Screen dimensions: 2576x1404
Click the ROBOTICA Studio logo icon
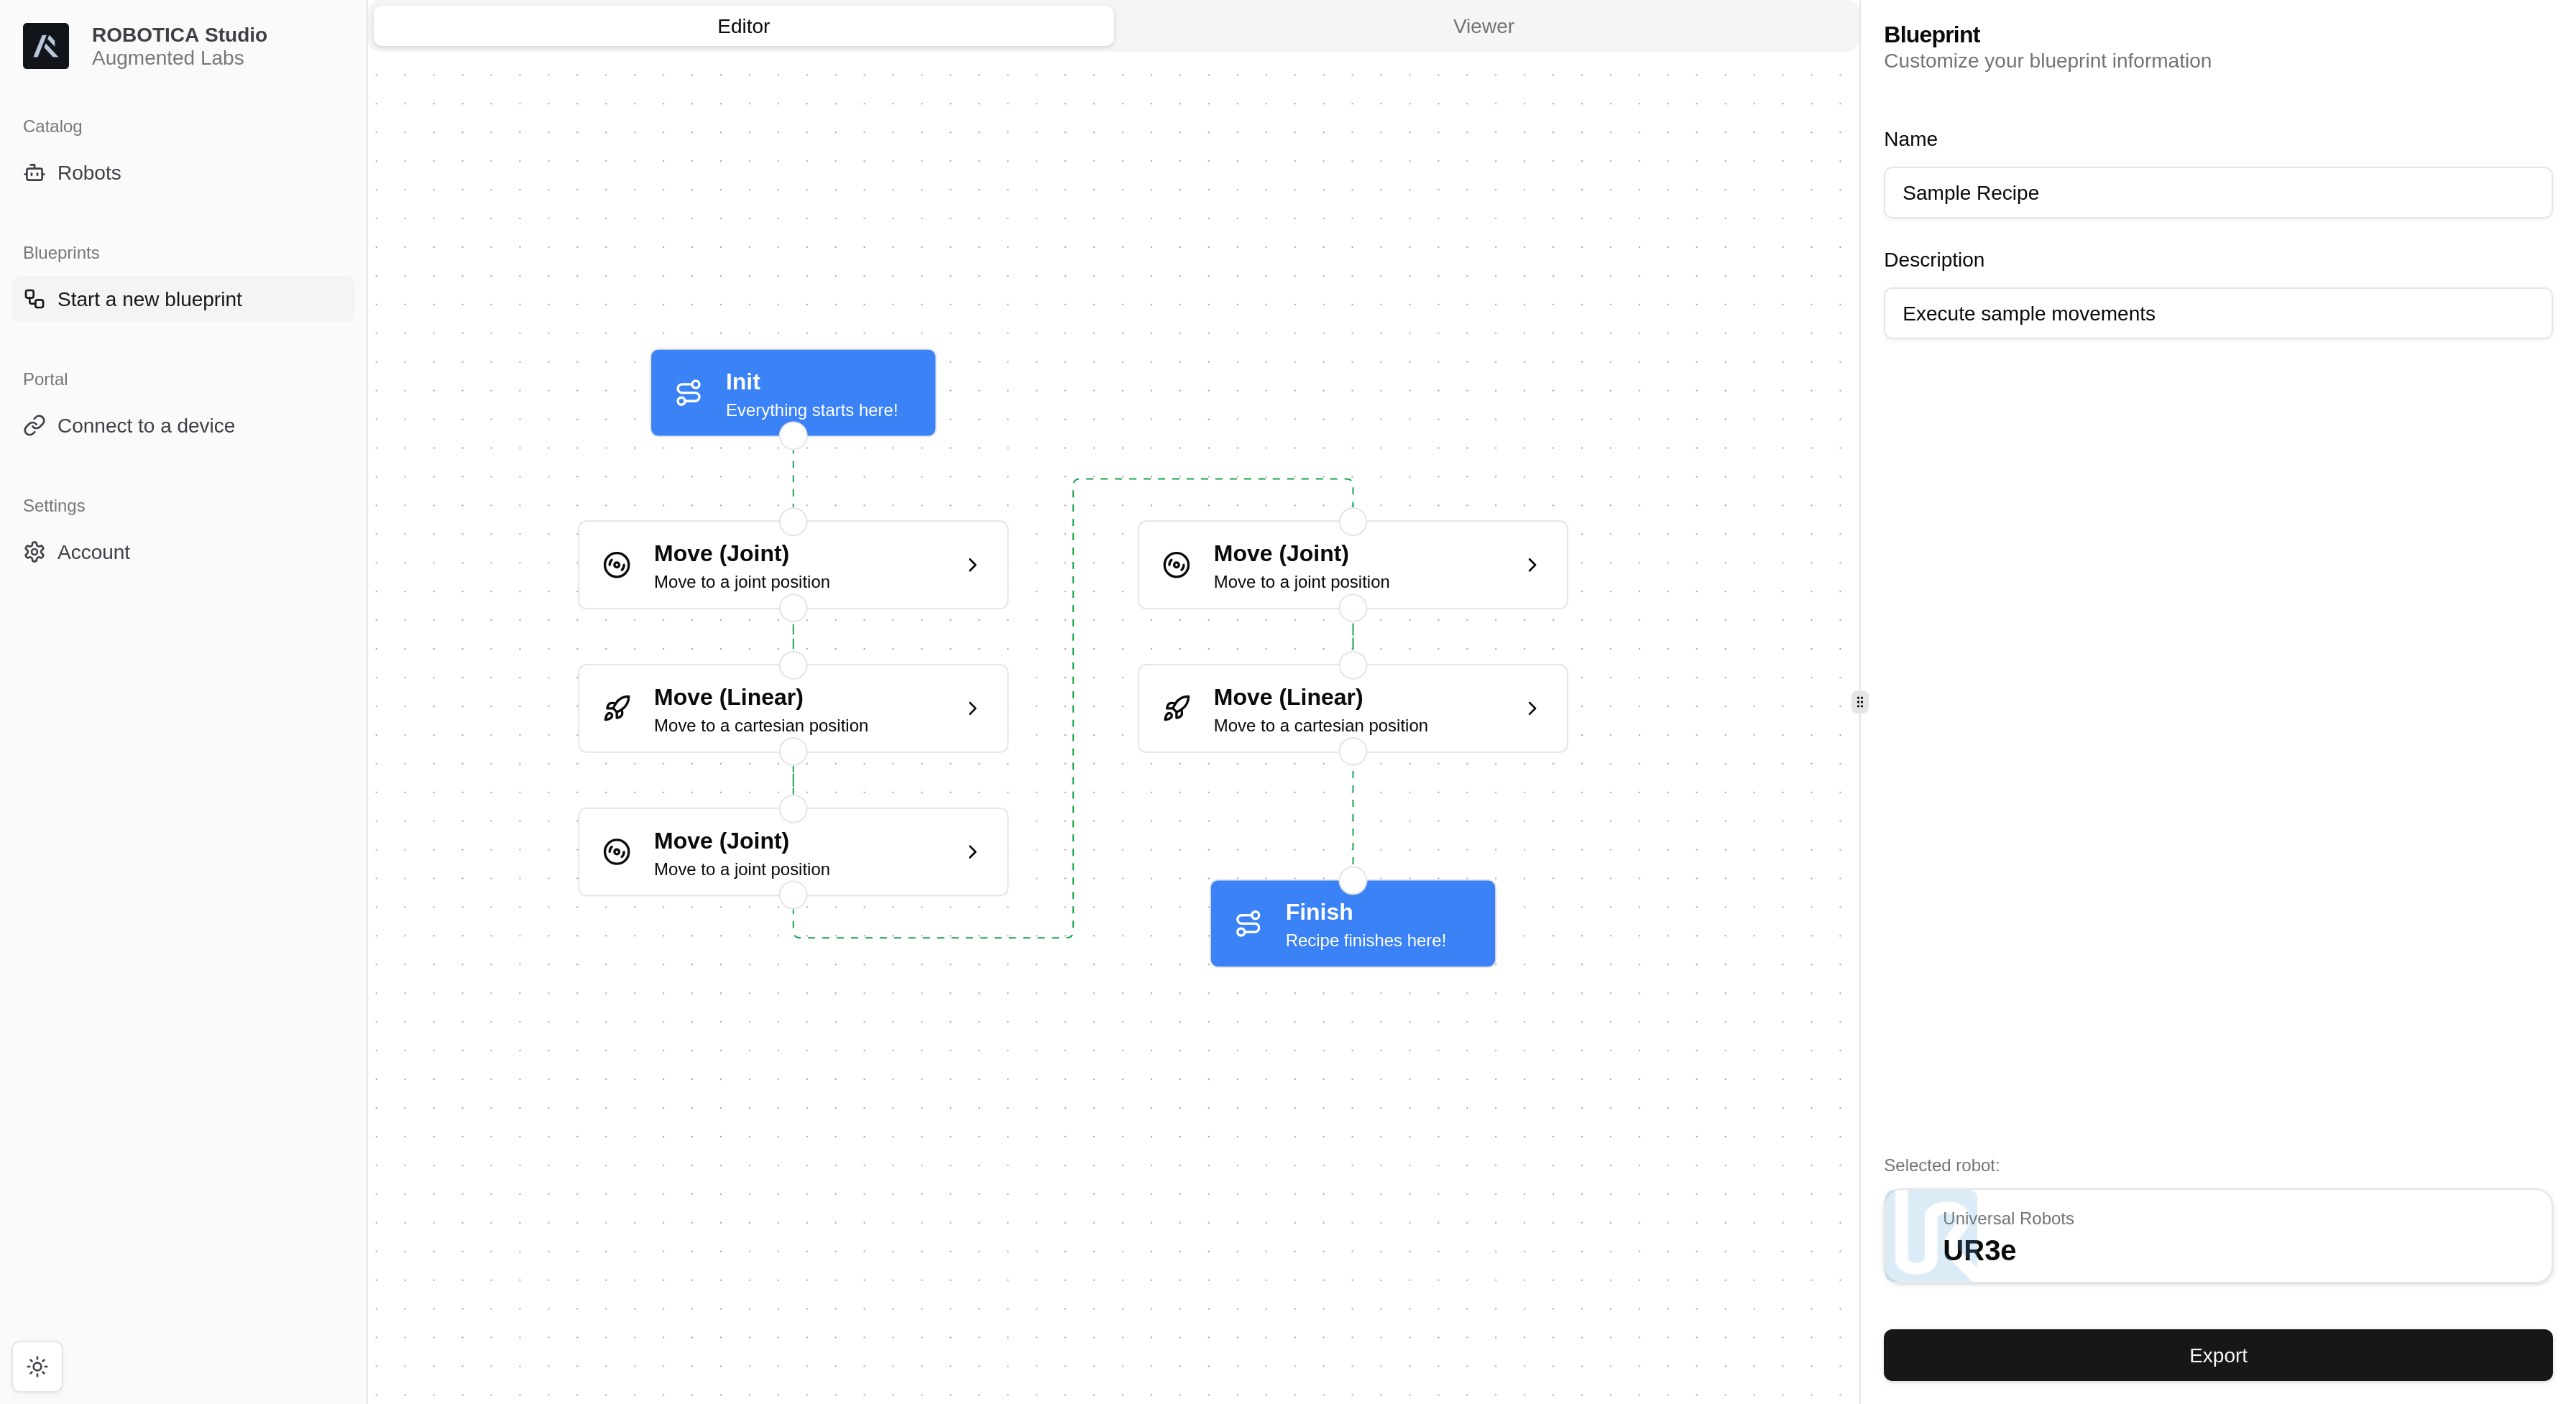tap(46, 46)
